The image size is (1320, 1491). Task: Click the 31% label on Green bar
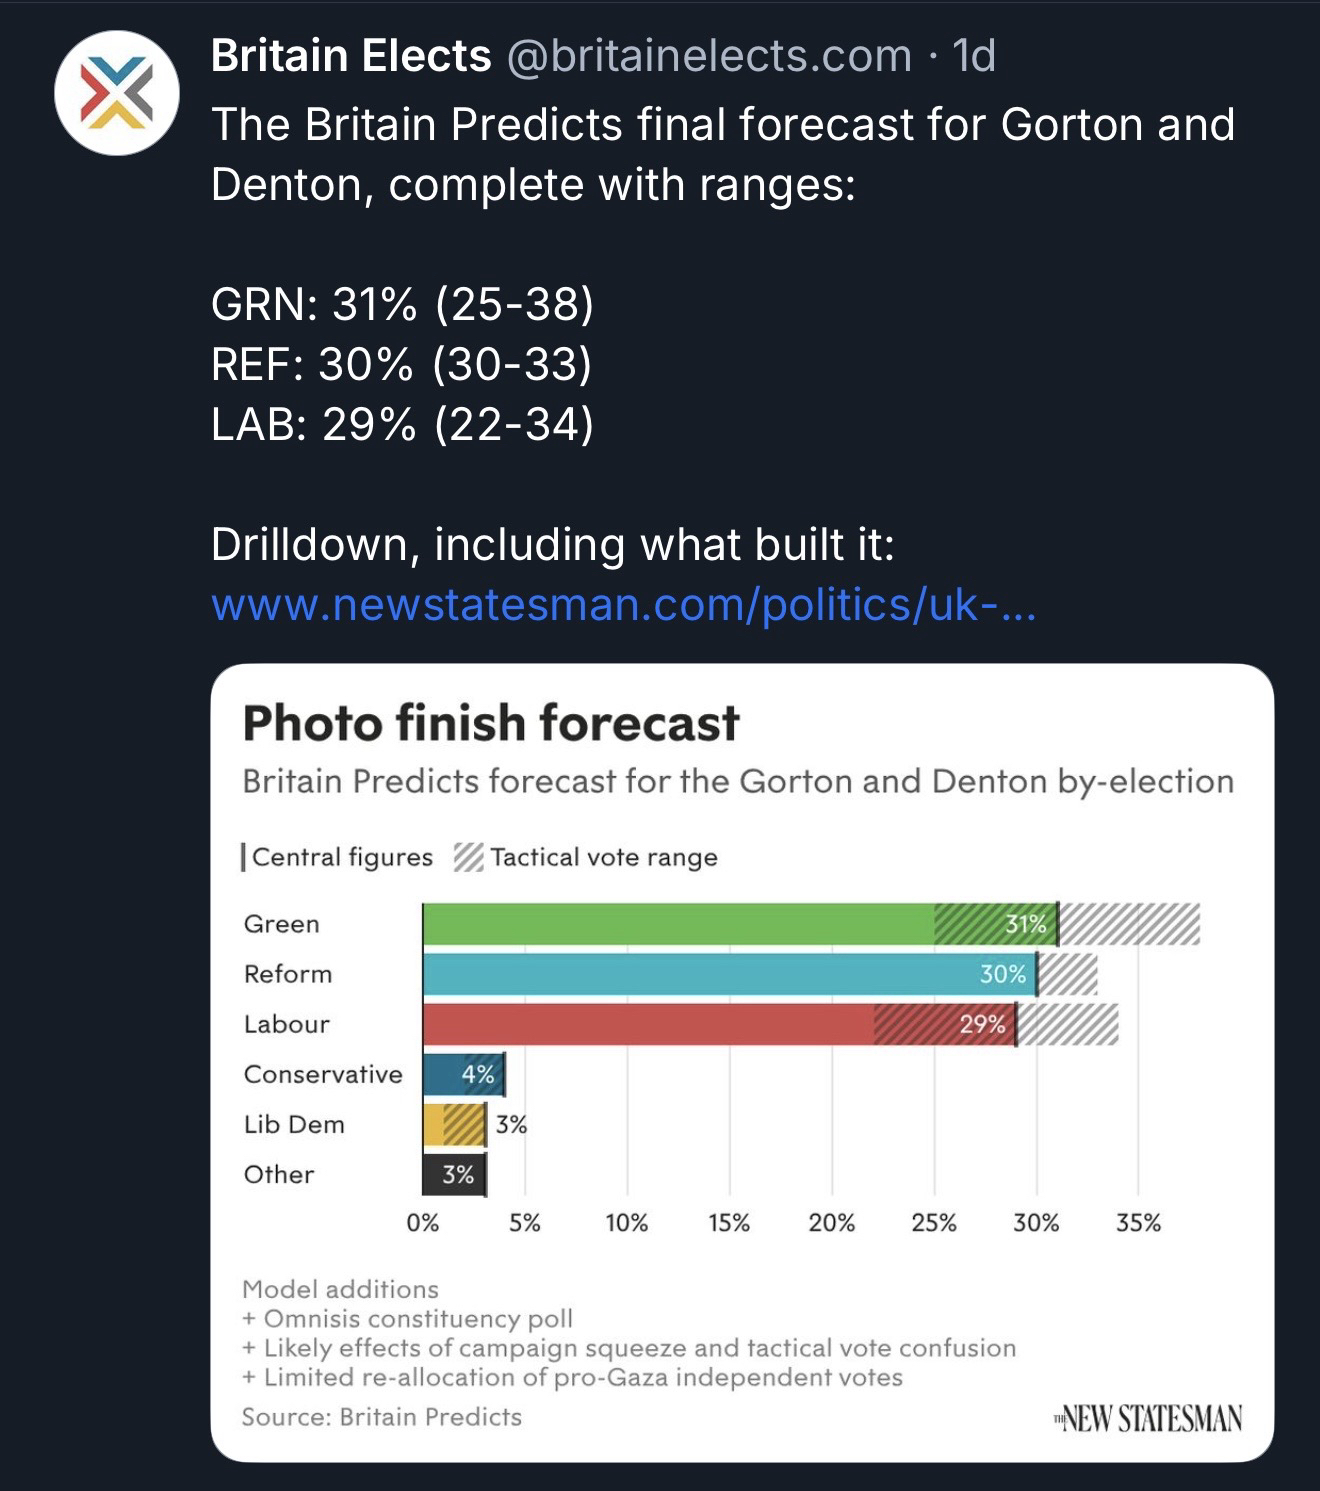coord(1026,924)
